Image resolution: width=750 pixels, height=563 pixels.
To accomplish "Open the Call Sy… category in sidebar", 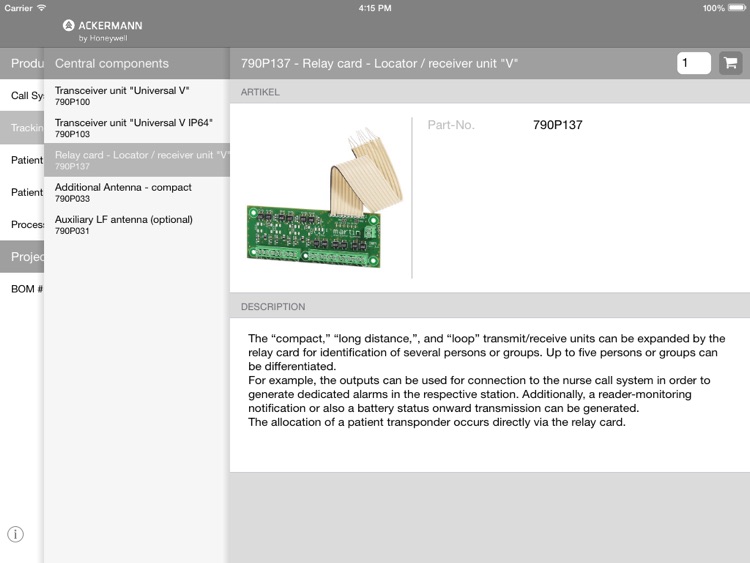I will click(22, 95).
